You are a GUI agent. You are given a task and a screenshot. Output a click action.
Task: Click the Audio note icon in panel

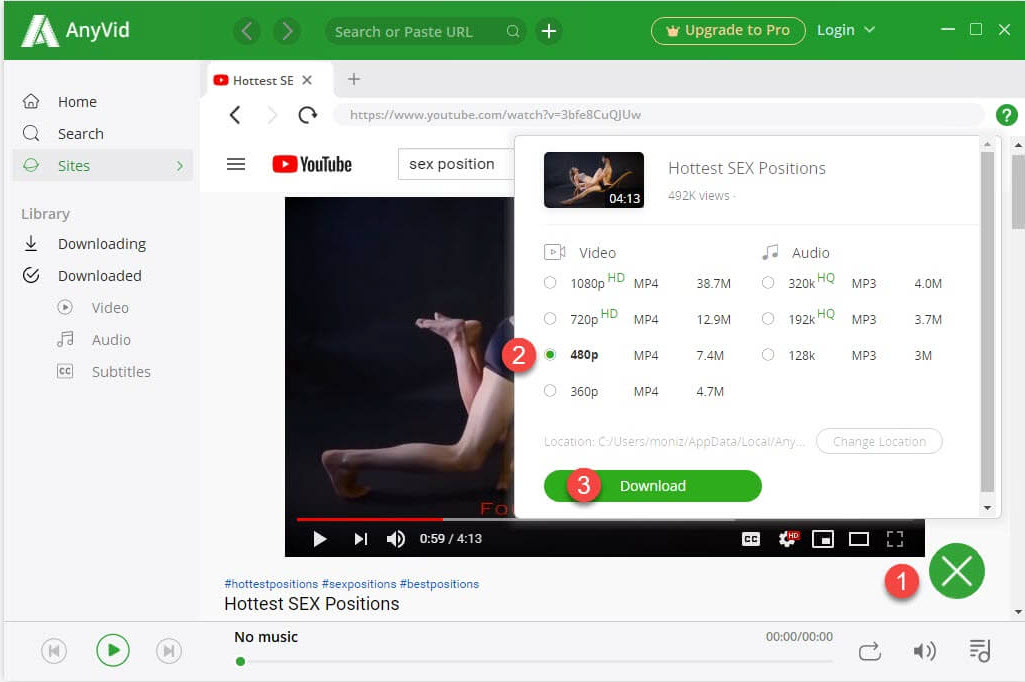point(771,252)
